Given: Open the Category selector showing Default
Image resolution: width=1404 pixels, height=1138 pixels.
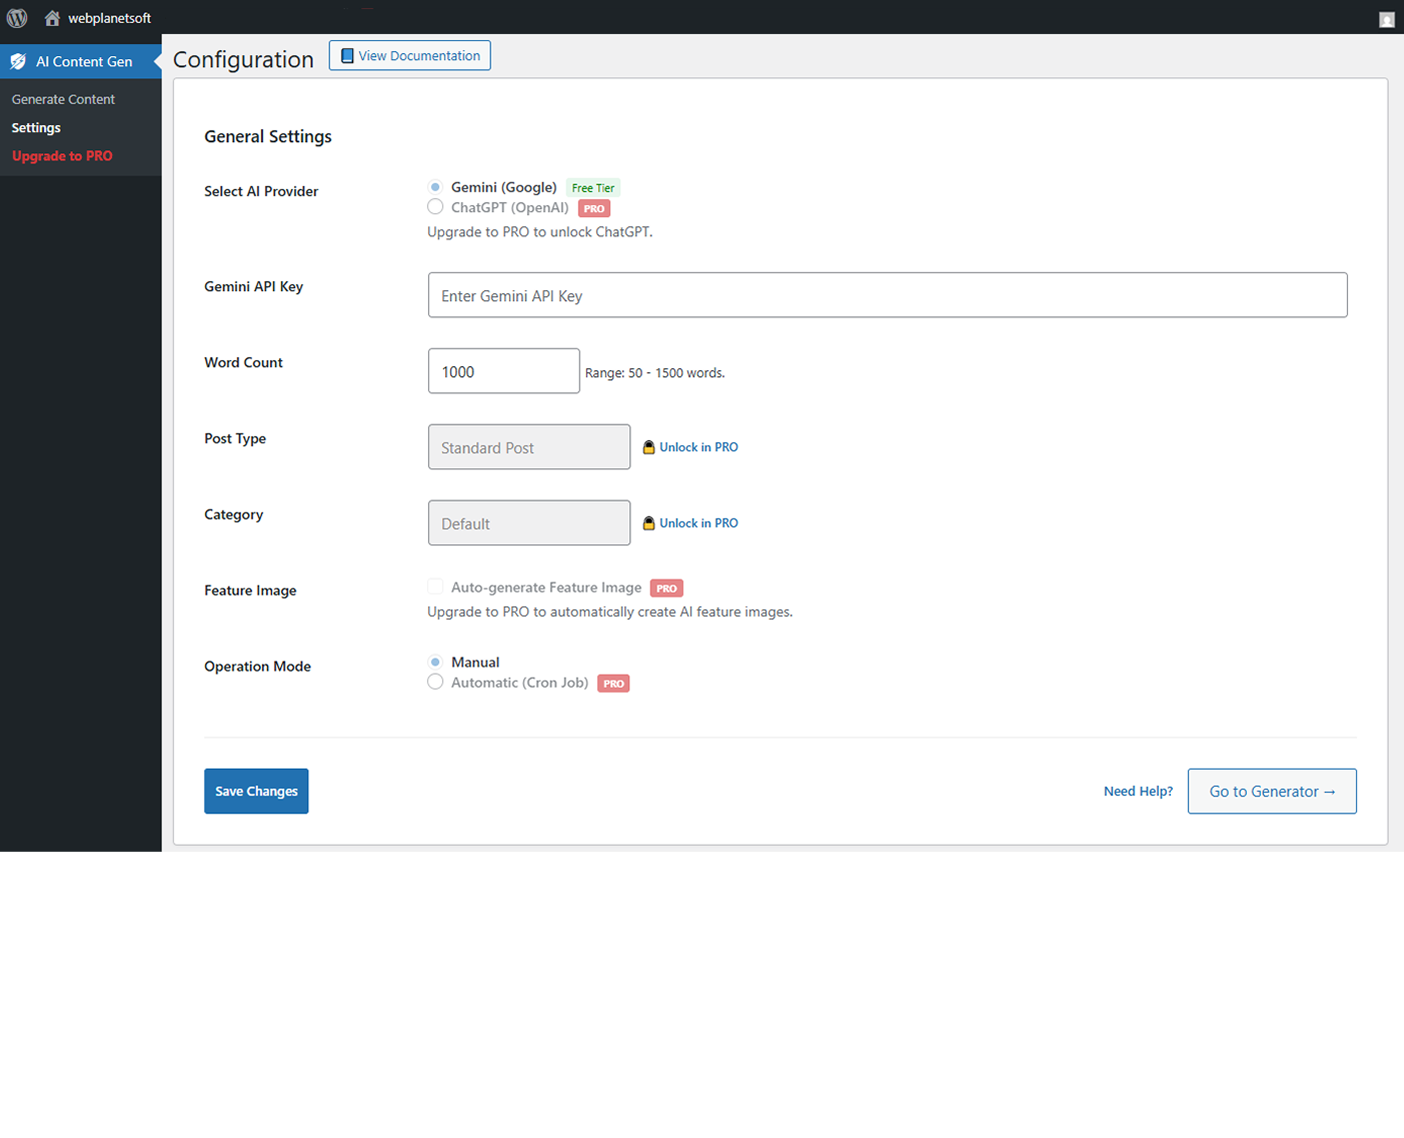Looking at the screenshot, I should pyautogui.click(x=528, y=522).
